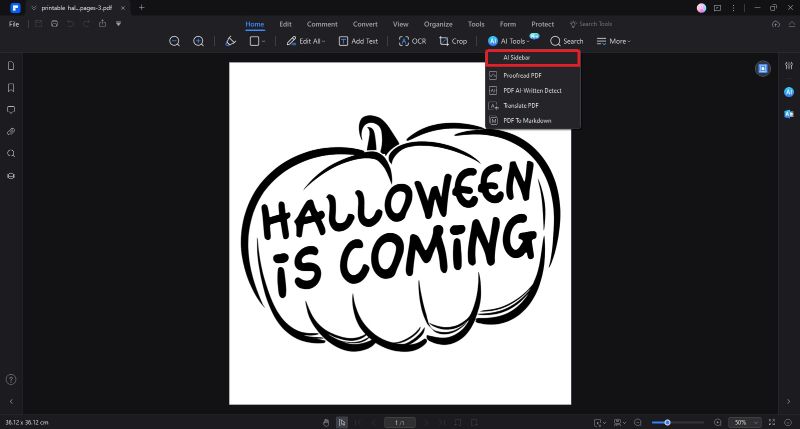Image resolution: width=800 pixels, height=429 pixels.
Task: Close the printable hal...pages-3.pdf tab
Action: (x=123, y=8)
